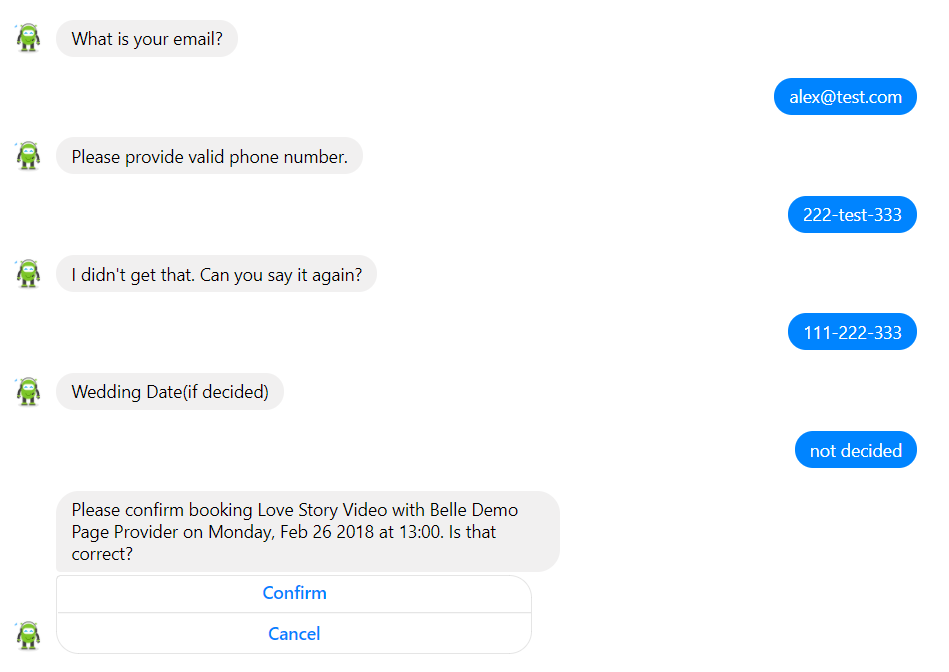Image resolution: width=949 pixels, height=672 pixels.
Task: Click the booking confirmation message text
Action: (308, 532)
